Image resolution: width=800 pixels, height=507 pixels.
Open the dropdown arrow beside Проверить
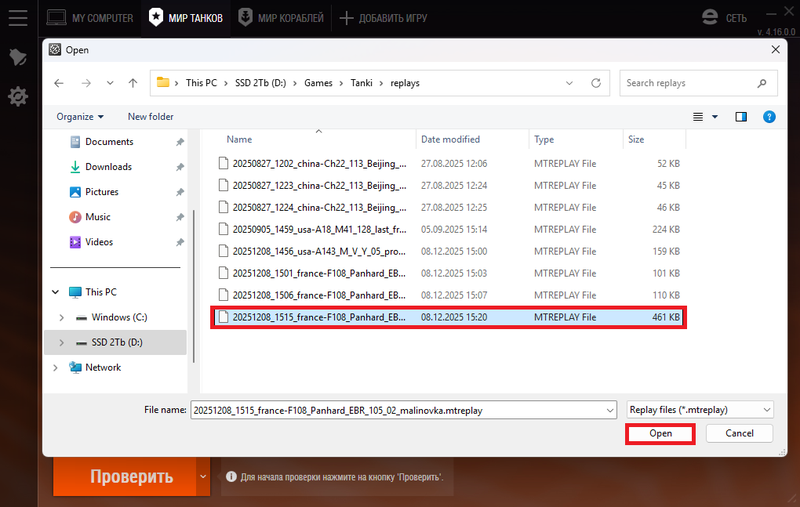(x=203, y=476)
